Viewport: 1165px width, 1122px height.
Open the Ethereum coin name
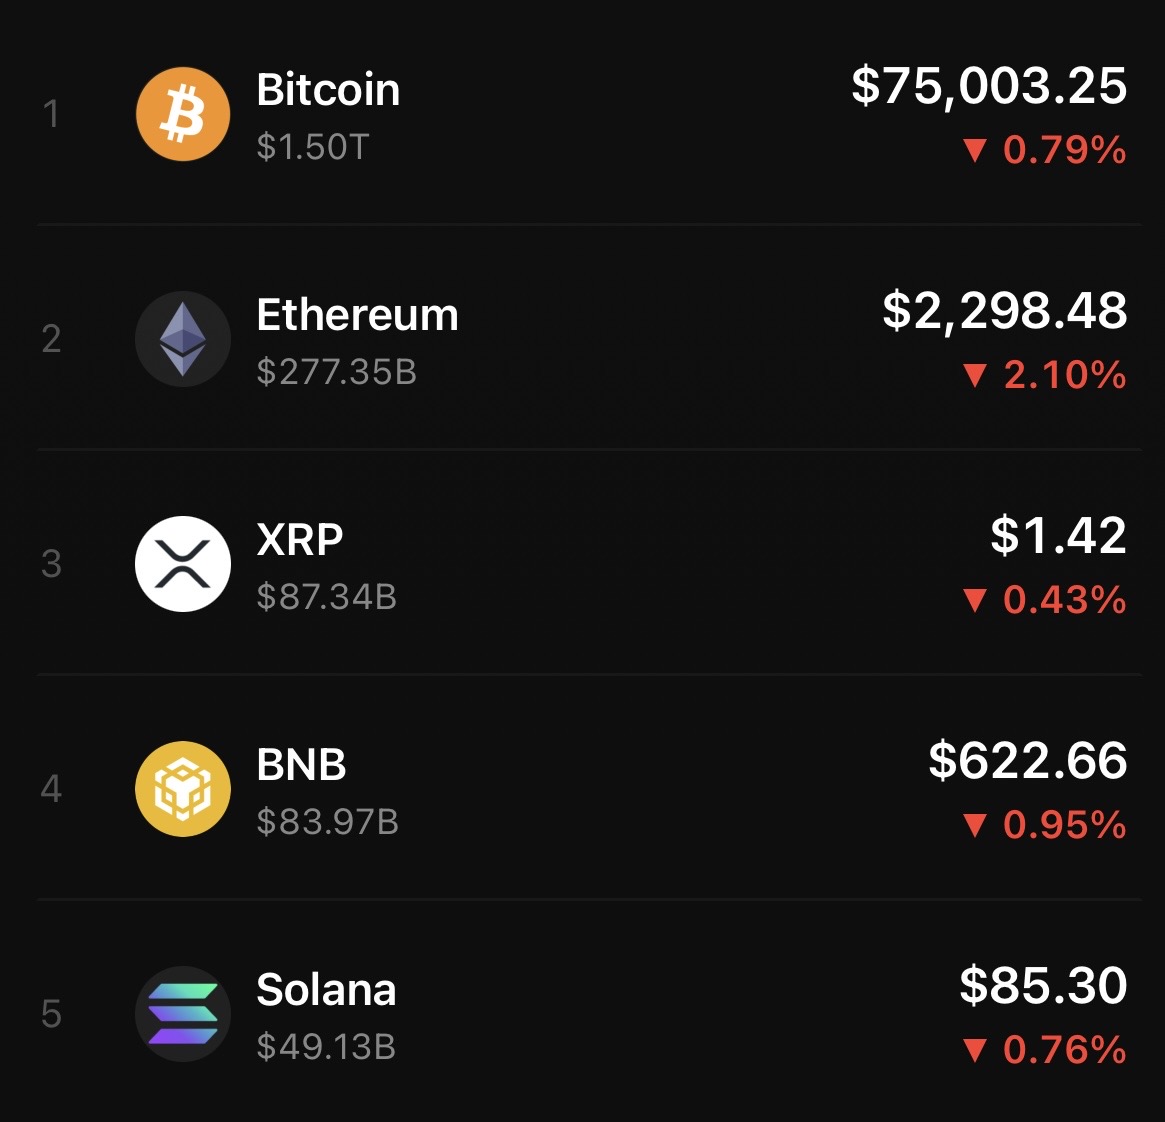click(357, 315)
